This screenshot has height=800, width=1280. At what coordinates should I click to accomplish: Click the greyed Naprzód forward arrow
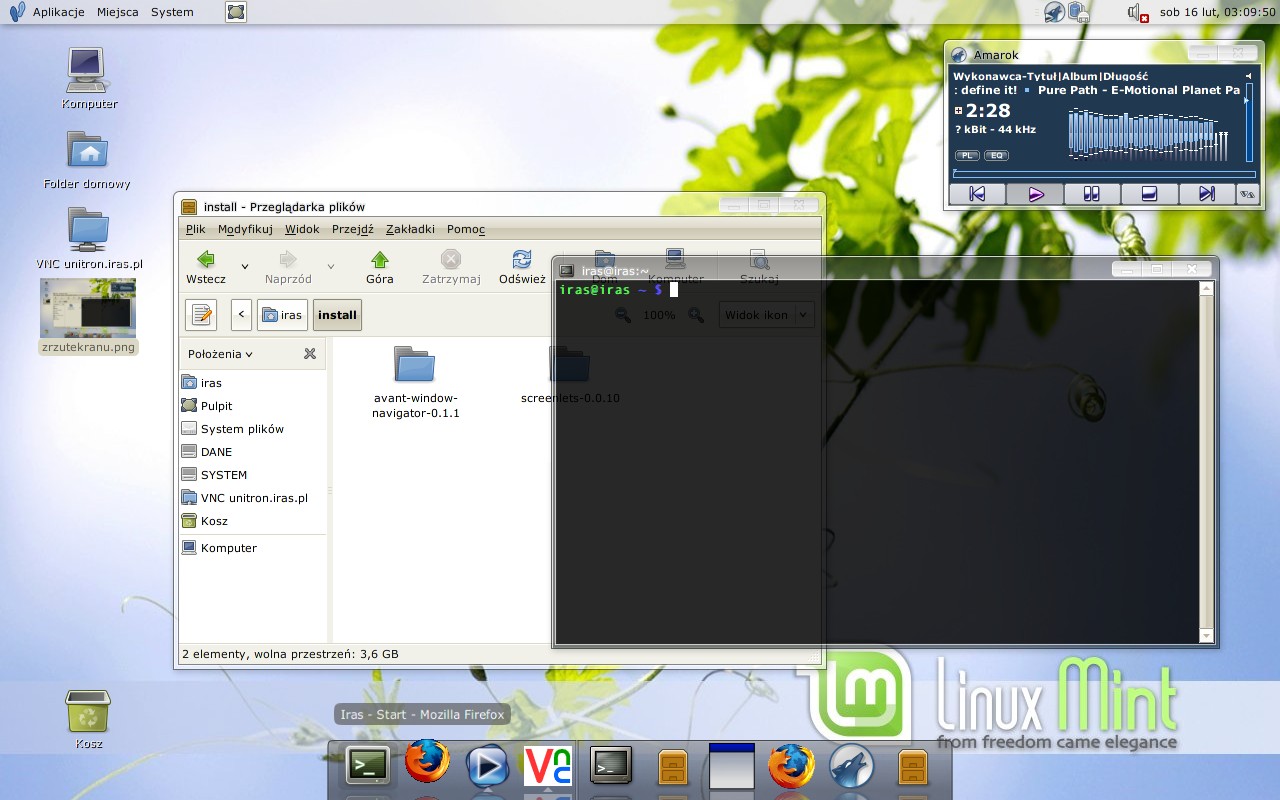288,260
